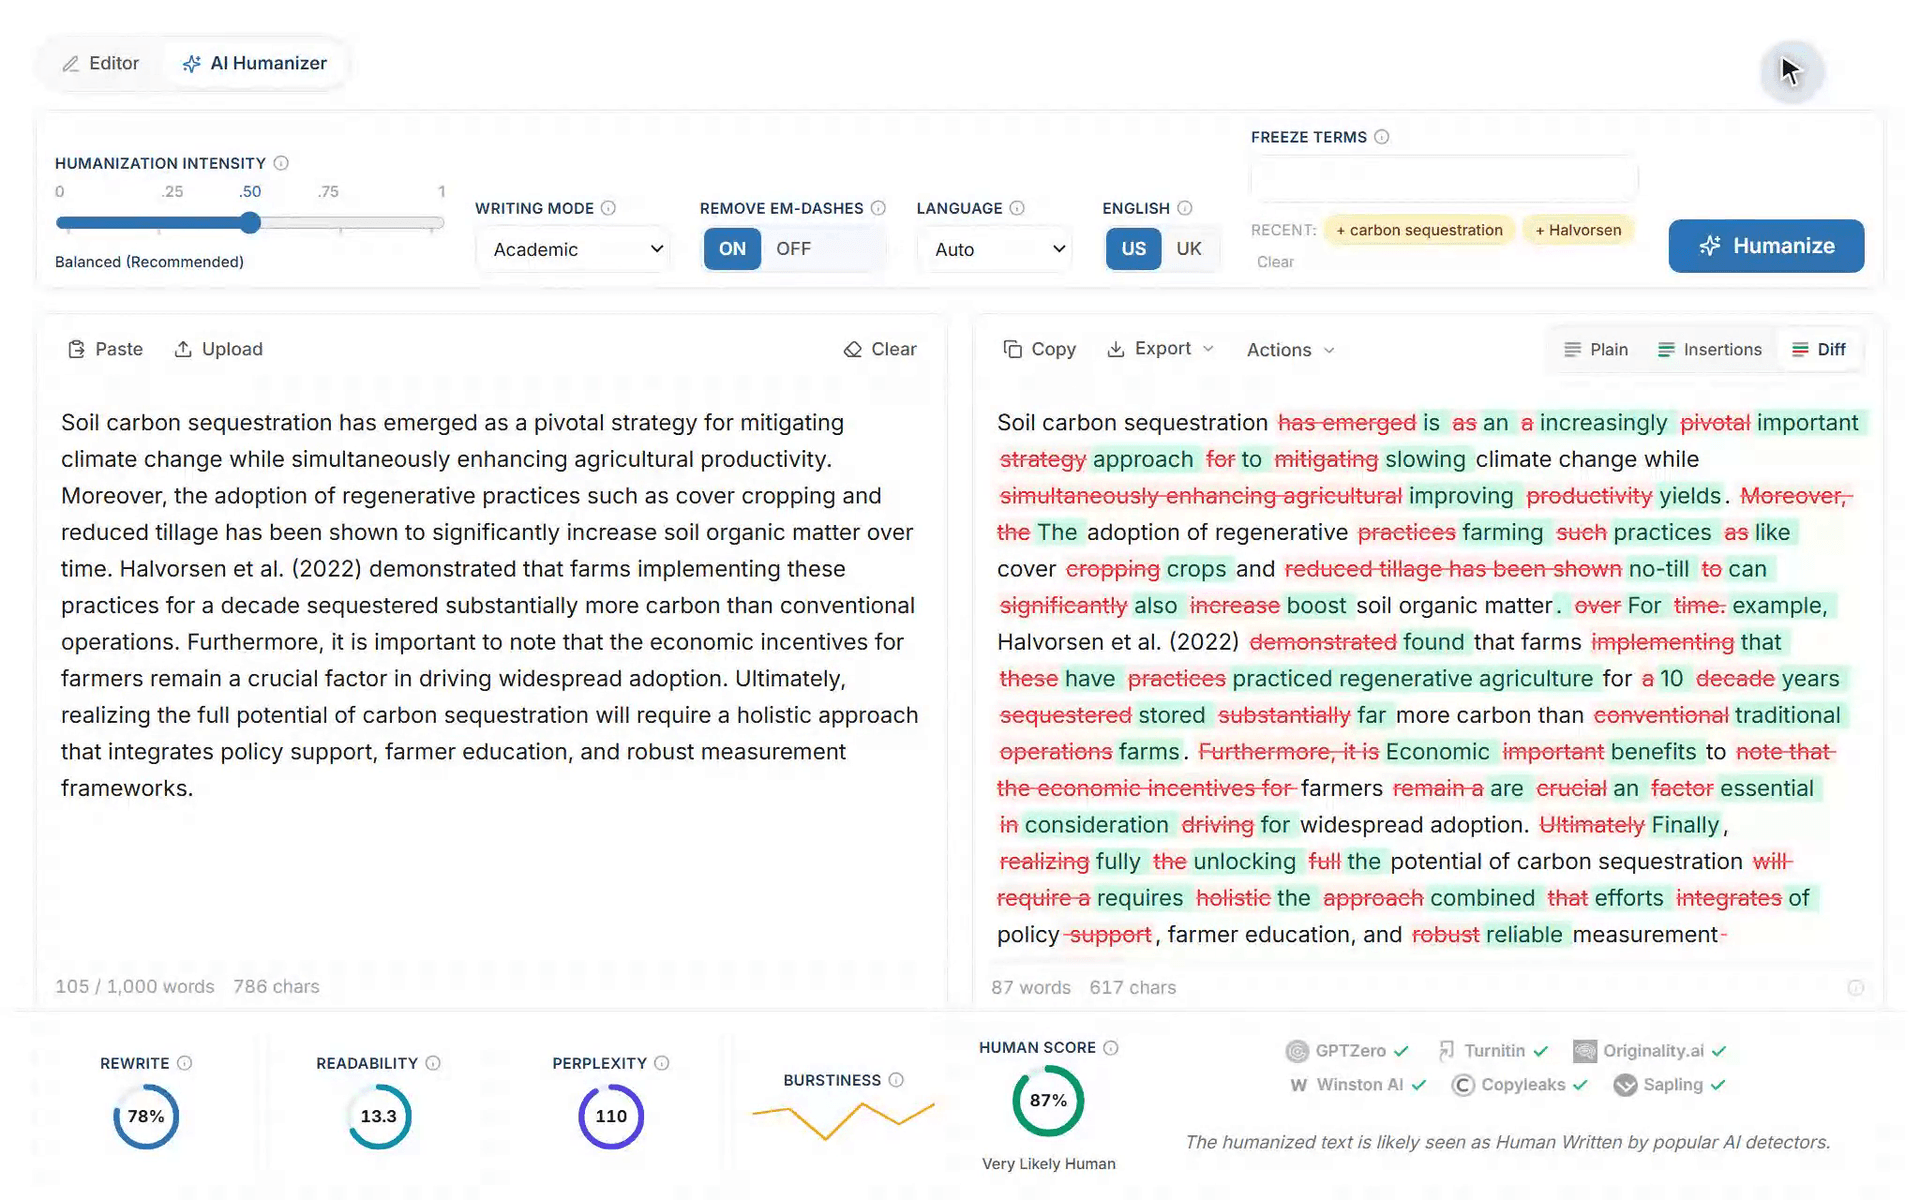Screen dimensions: 1920x1200
Task: Click the 87% human score gauge
Action: click(x=1048, y=1100)
